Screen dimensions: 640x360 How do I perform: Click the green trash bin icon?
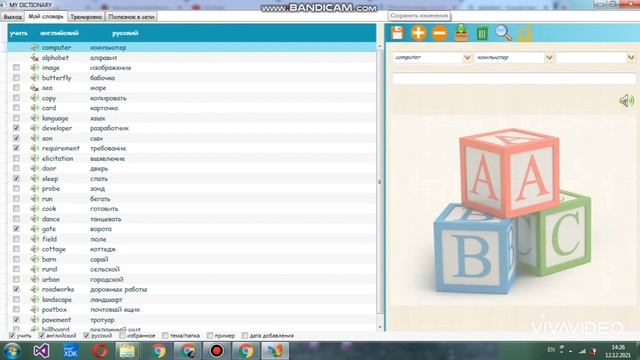pos(482,33)
